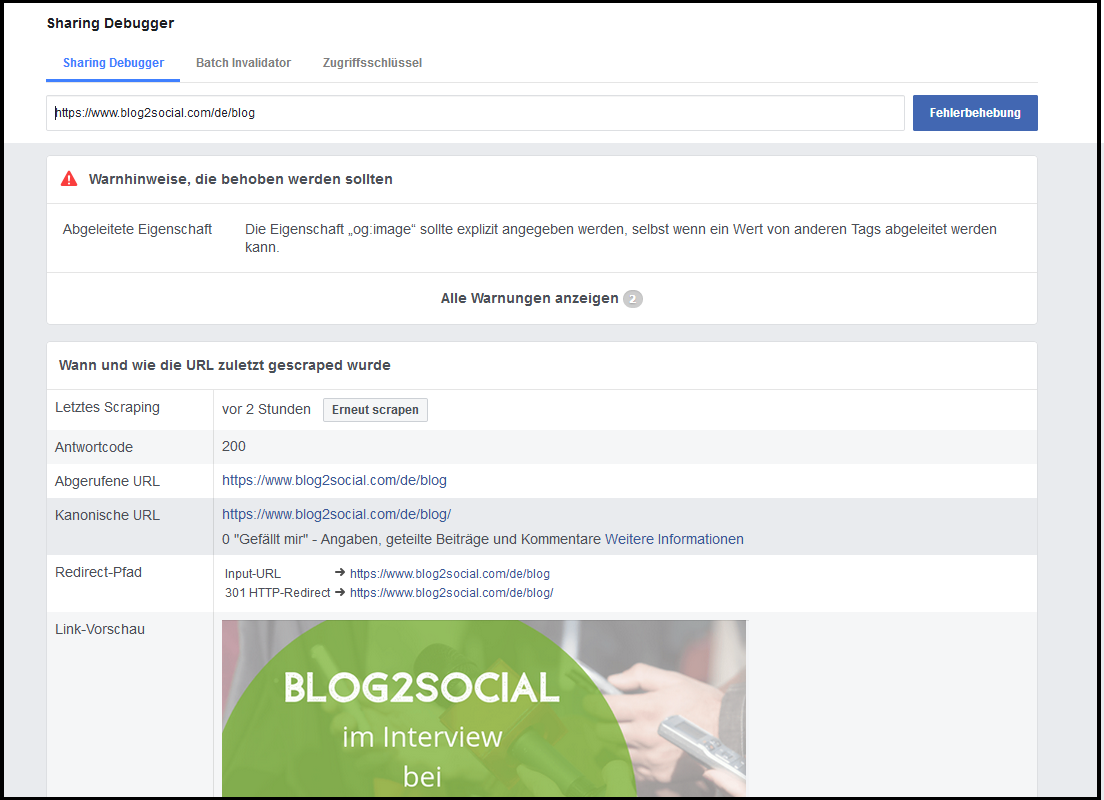Viewport: 1104px width, 800px height.
Task: Click the Letztes Scraping label
Action: (107, 407)
